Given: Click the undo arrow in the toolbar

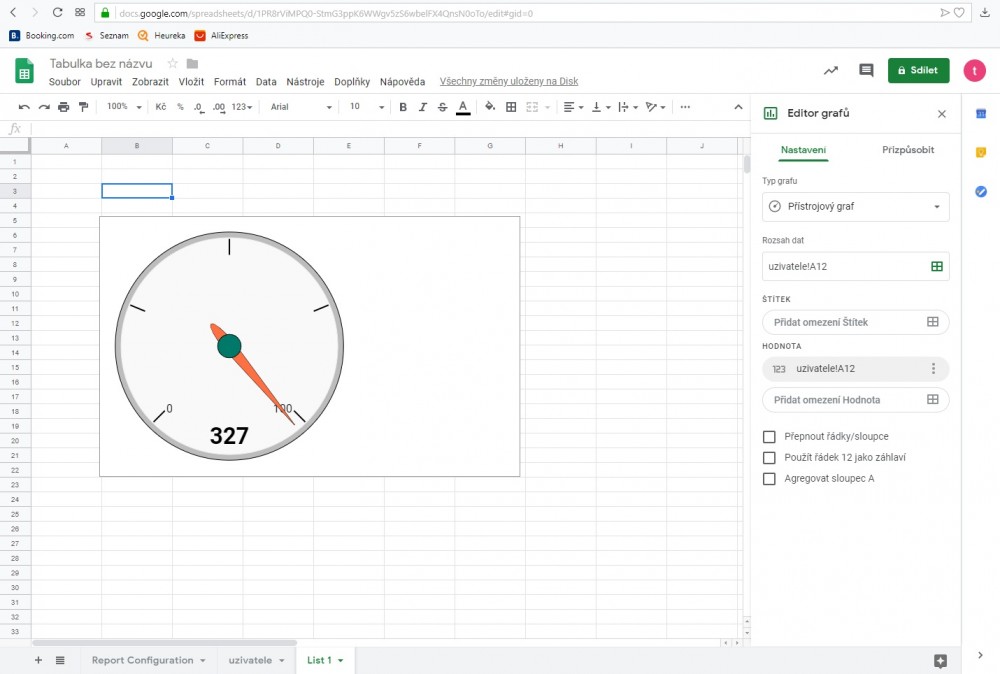Looking at the screenshot, I should pos(24,107).
